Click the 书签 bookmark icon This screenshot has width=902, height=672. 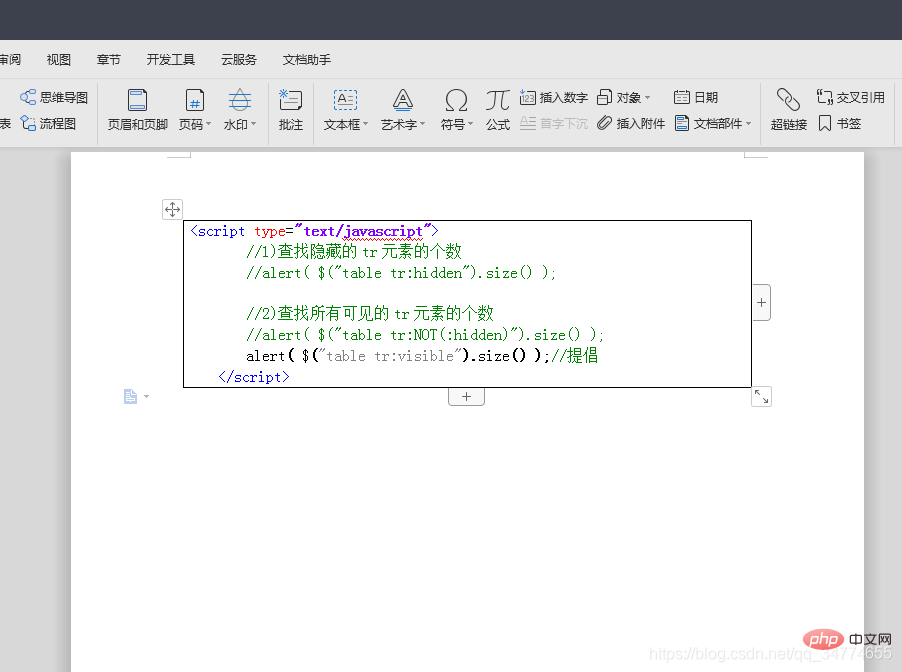click(x=825, y=124)
